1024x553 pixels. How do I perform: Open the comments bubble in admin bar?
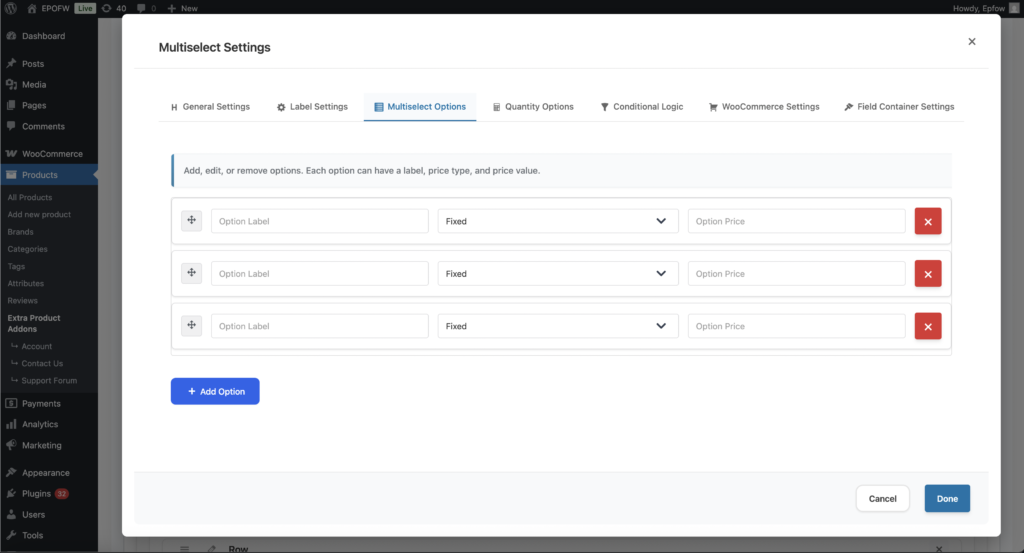(145, 8)
